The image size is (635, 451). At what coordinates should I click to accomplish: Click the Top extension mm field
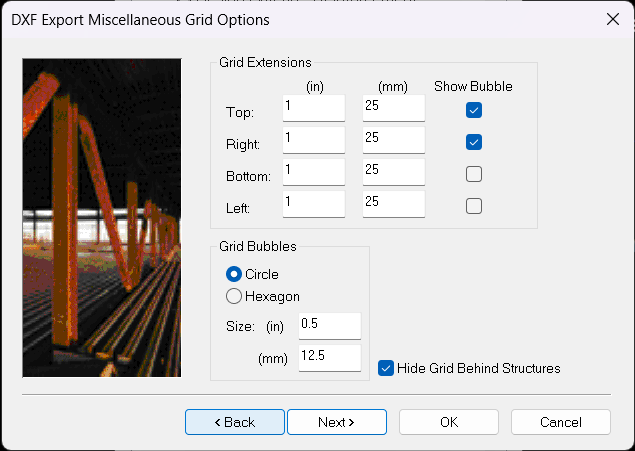click(x=393, y=109)
